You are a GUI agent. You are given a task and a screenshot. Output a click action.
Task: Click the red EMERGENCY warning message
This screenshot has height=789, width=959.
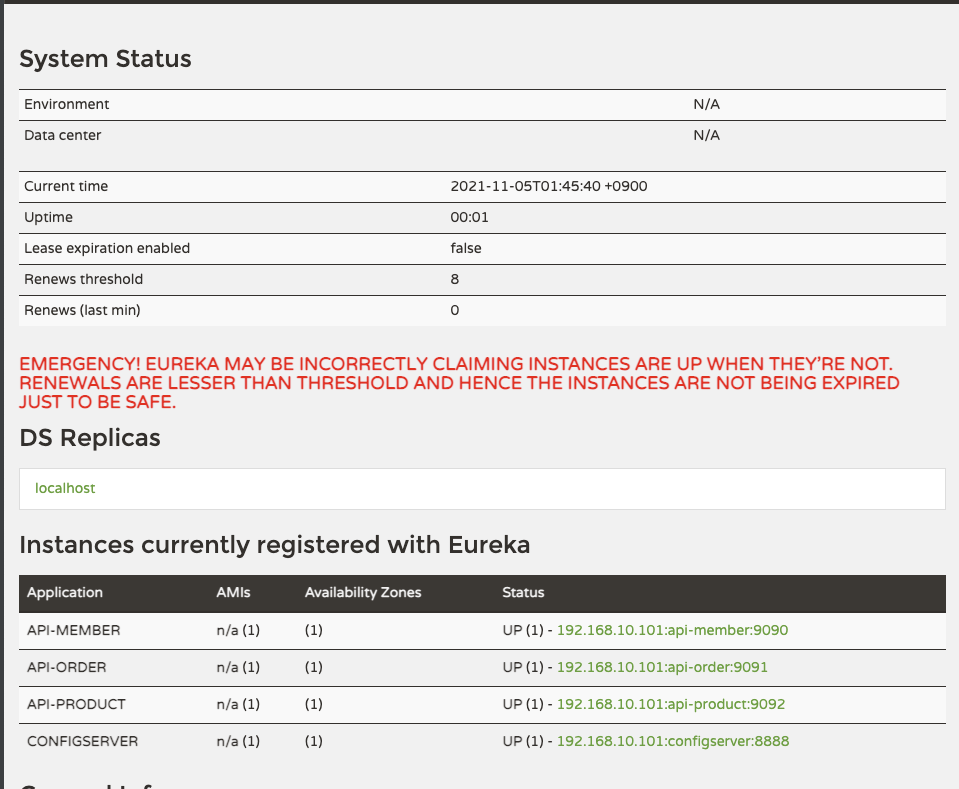coord(459,382)
